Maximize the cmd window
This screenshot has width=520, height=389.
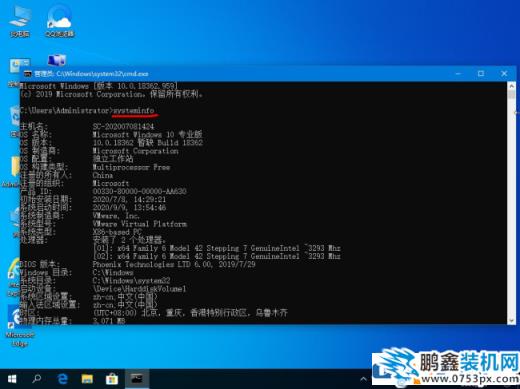point(481,74)
